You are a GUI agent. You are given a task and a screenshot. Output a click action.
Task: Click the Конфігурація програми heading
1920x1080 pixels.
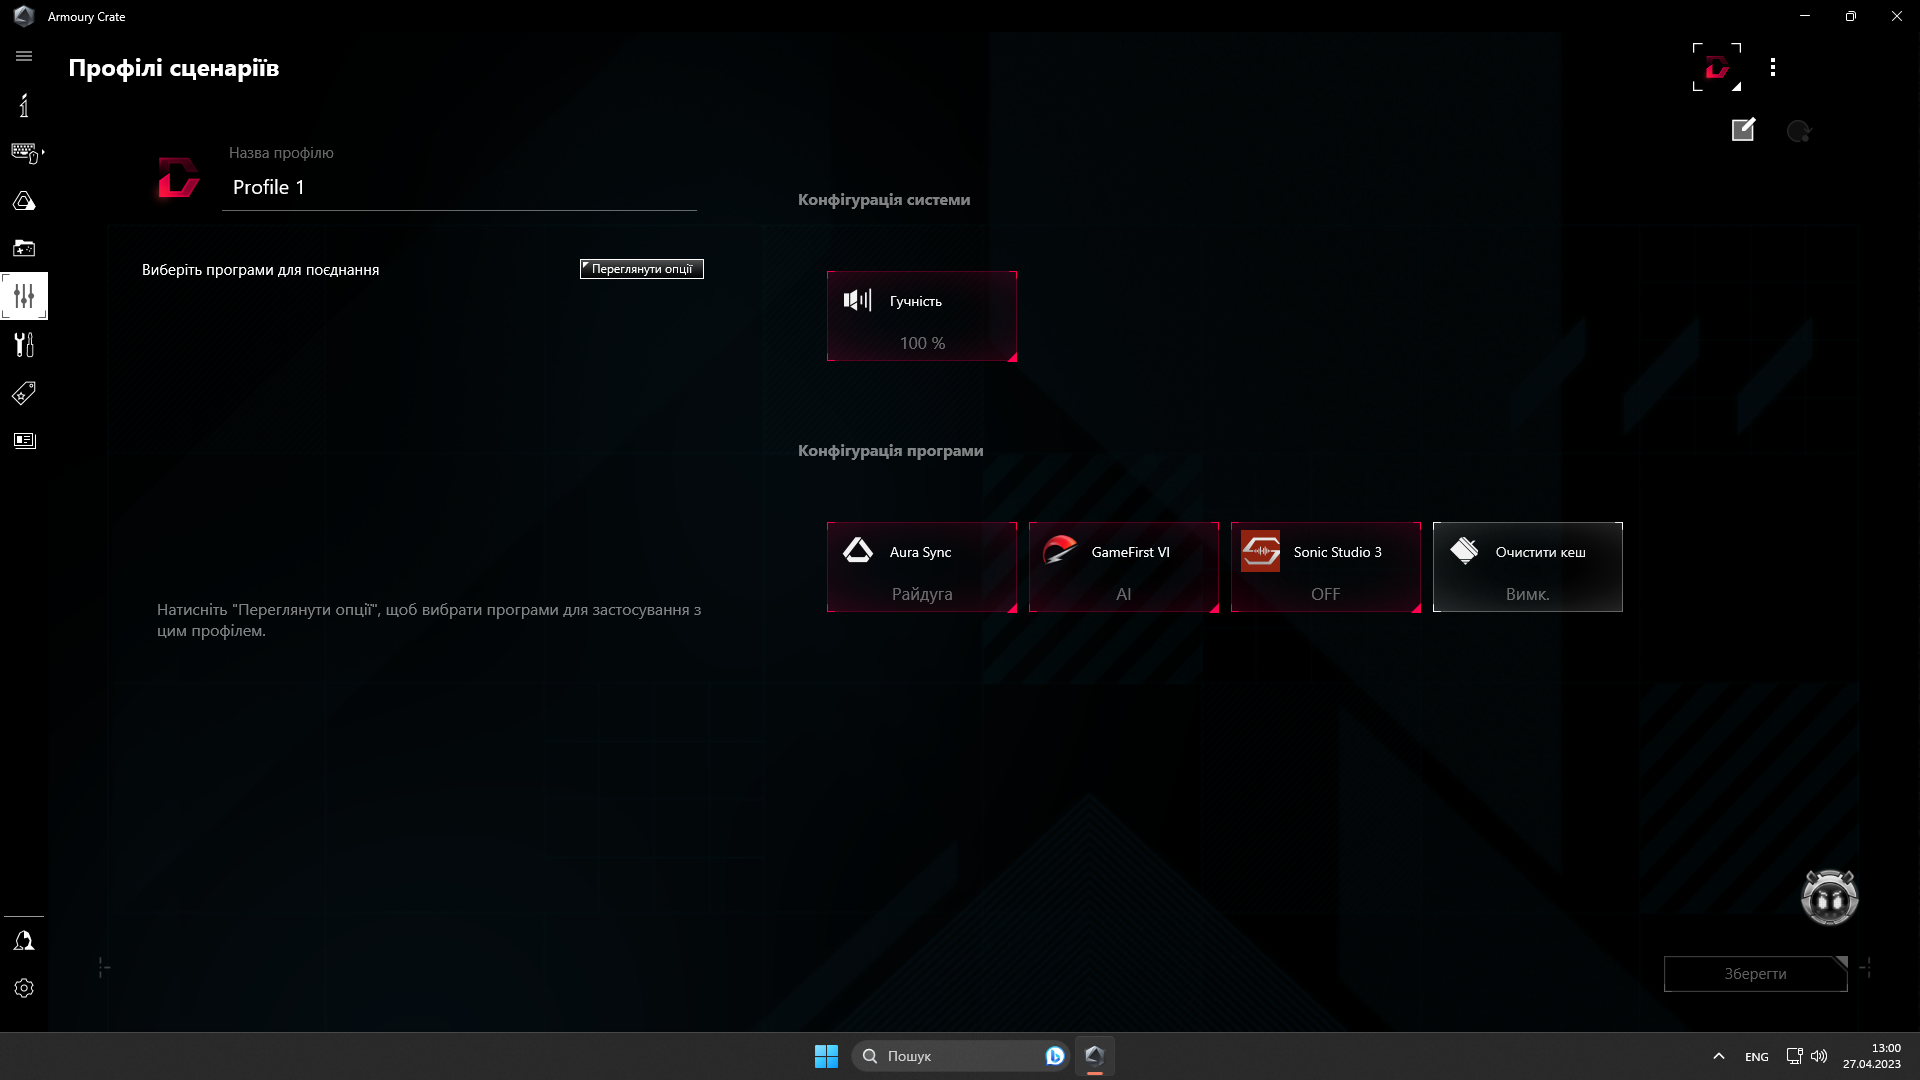click(x=891, y=451)
